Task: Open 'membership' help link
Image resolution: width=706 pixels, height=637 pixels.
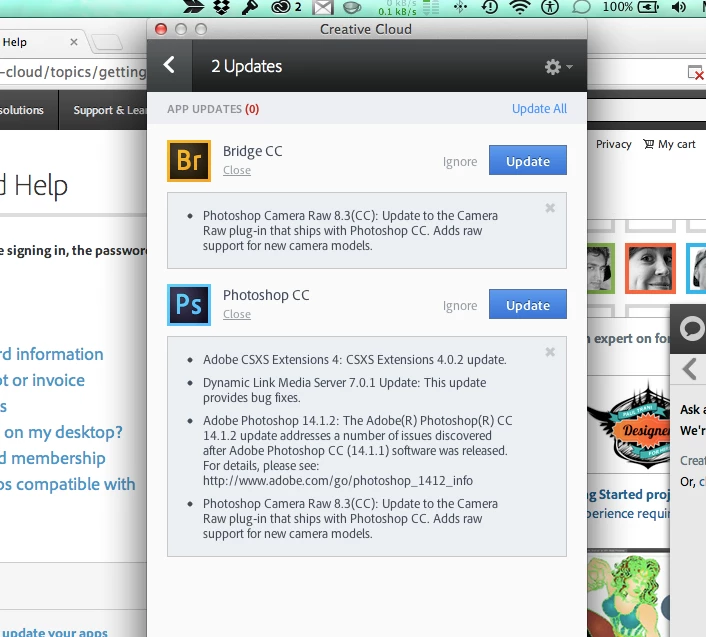Action: pyautogui.click(x=53, y=458)
